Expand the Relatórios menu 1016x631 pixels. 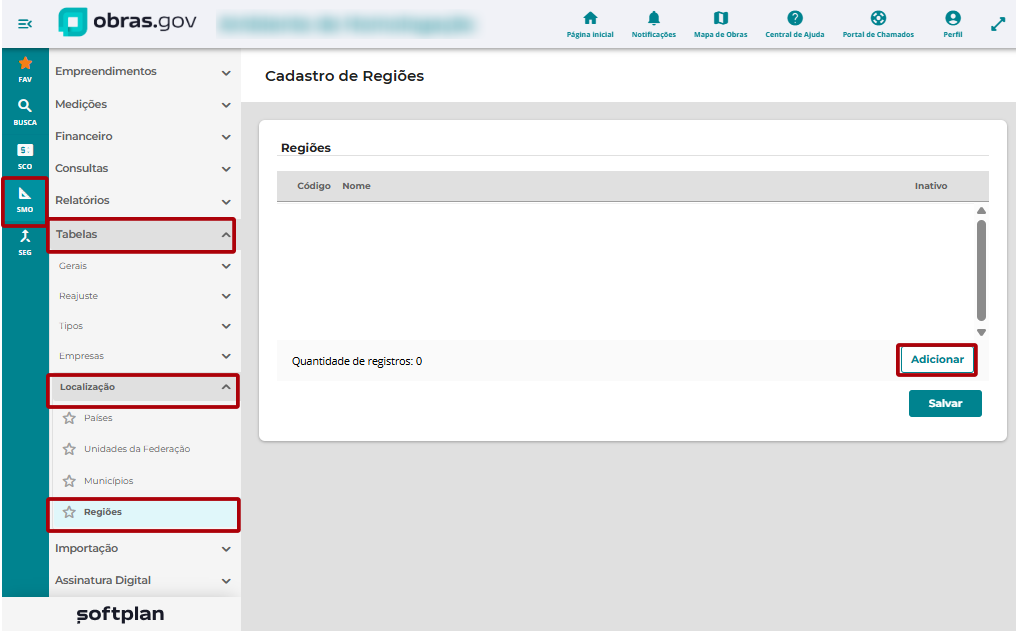point(143,200)
